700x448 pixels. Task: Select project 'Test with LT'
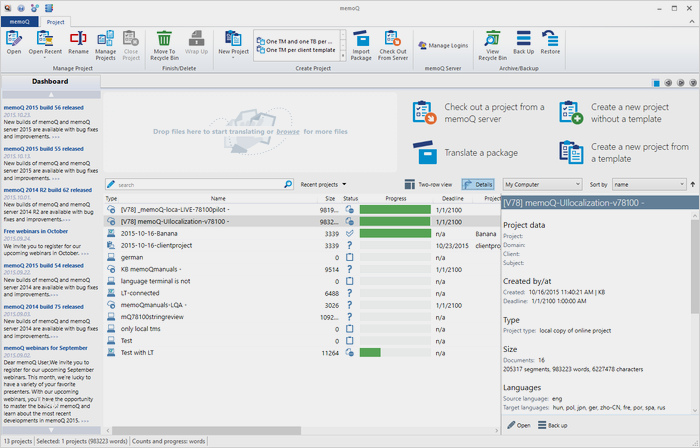[302, 353]
